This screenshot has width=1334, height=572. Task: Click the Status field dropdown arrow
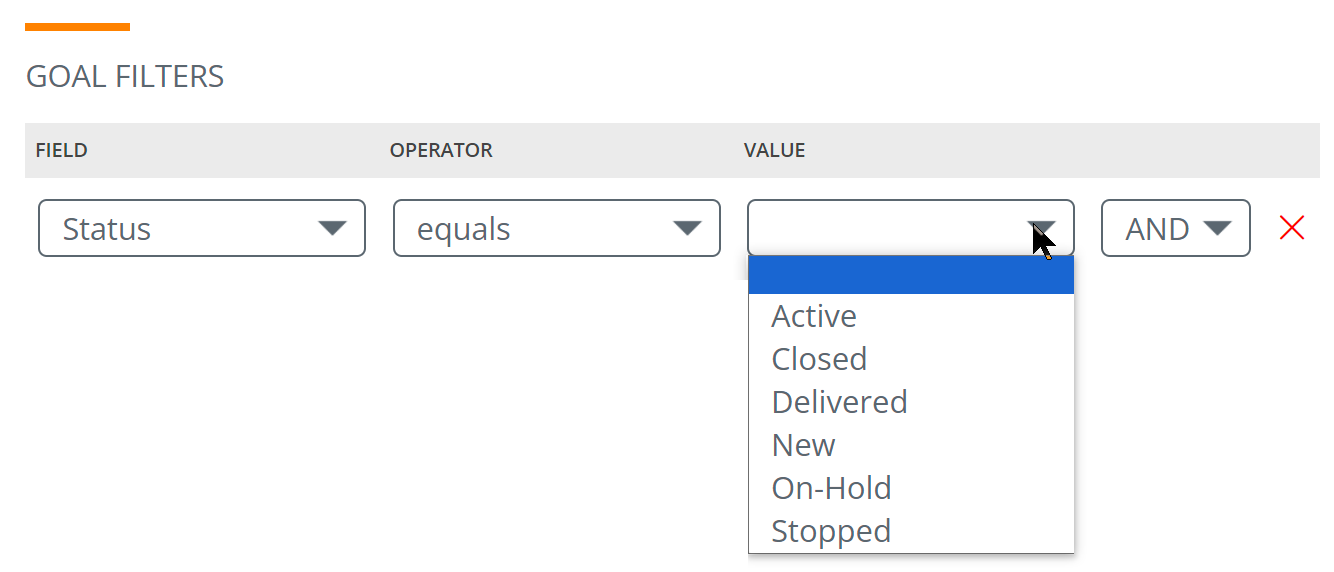(x=332, y=229)
